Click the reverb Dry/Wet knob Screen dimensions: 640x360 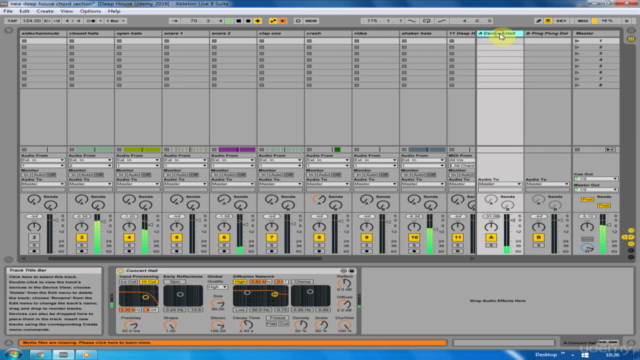[345, 324]
